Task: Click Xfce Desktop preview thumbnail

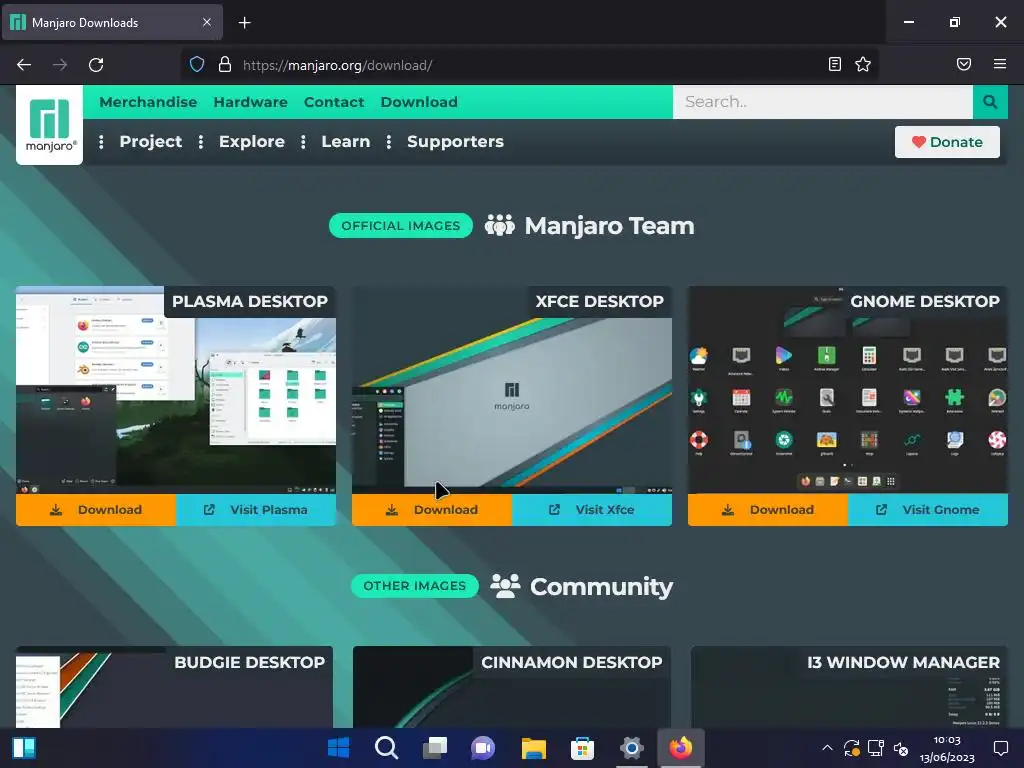Action: (x=512, y=390)
